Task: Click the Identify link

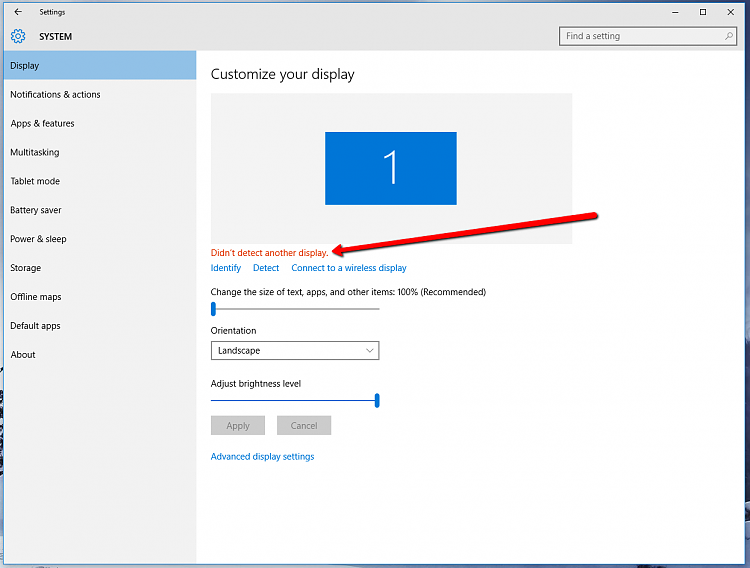Action: 226,268
